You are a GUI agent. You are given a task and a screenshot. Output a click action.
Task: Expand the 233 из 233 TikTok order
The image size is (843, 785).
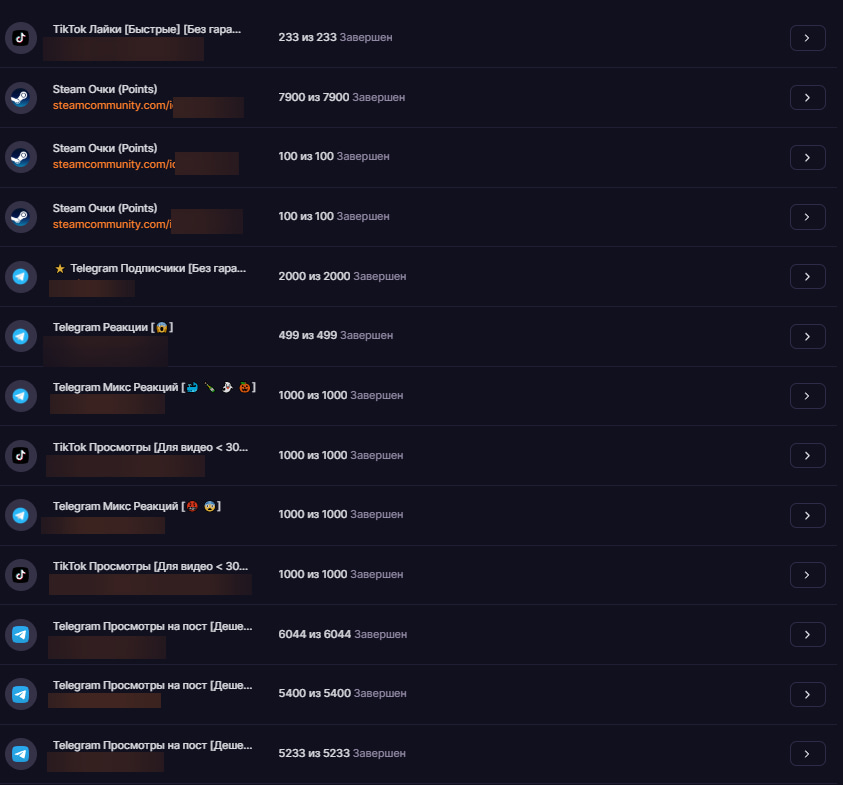808,38
